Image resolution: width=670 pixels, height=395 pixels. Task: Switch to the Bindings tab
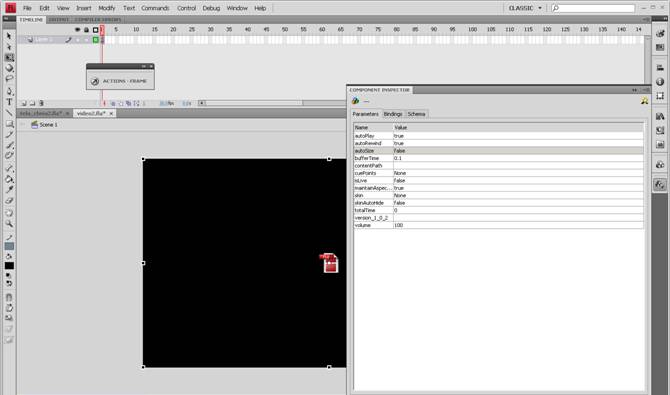click(393, 114)
